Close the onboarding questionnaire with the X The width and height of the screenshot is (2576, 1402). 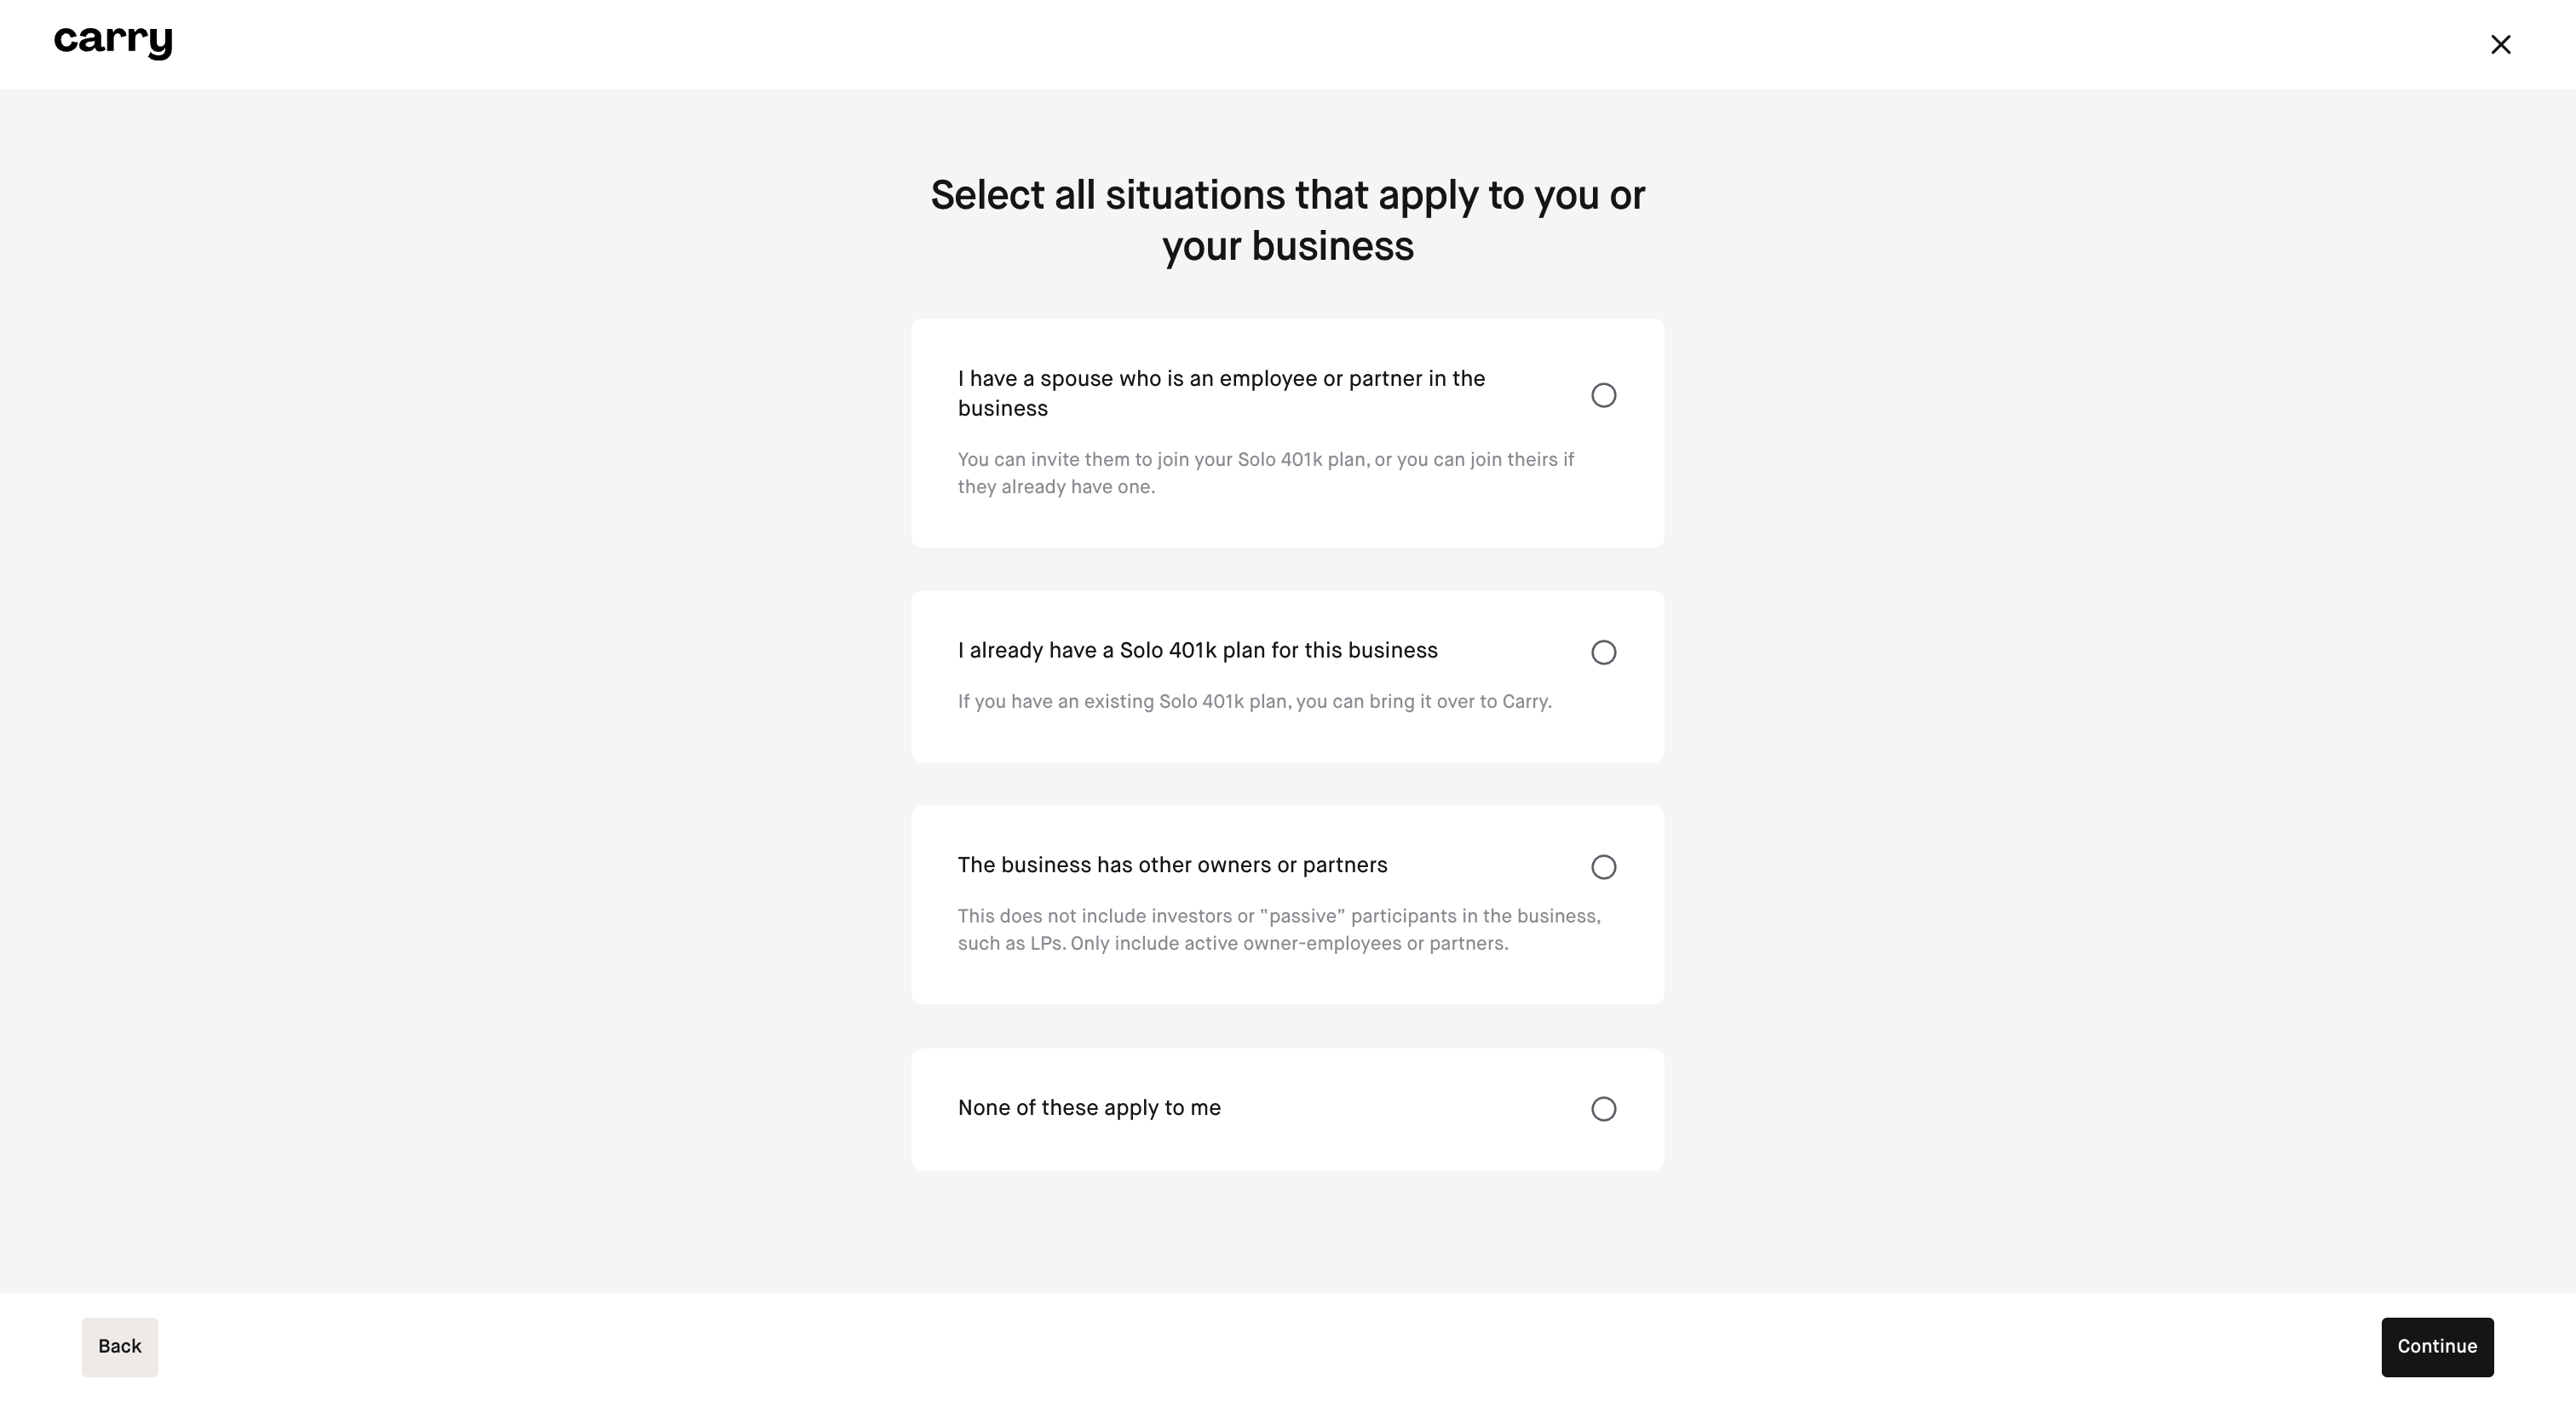pos(2500,44)
